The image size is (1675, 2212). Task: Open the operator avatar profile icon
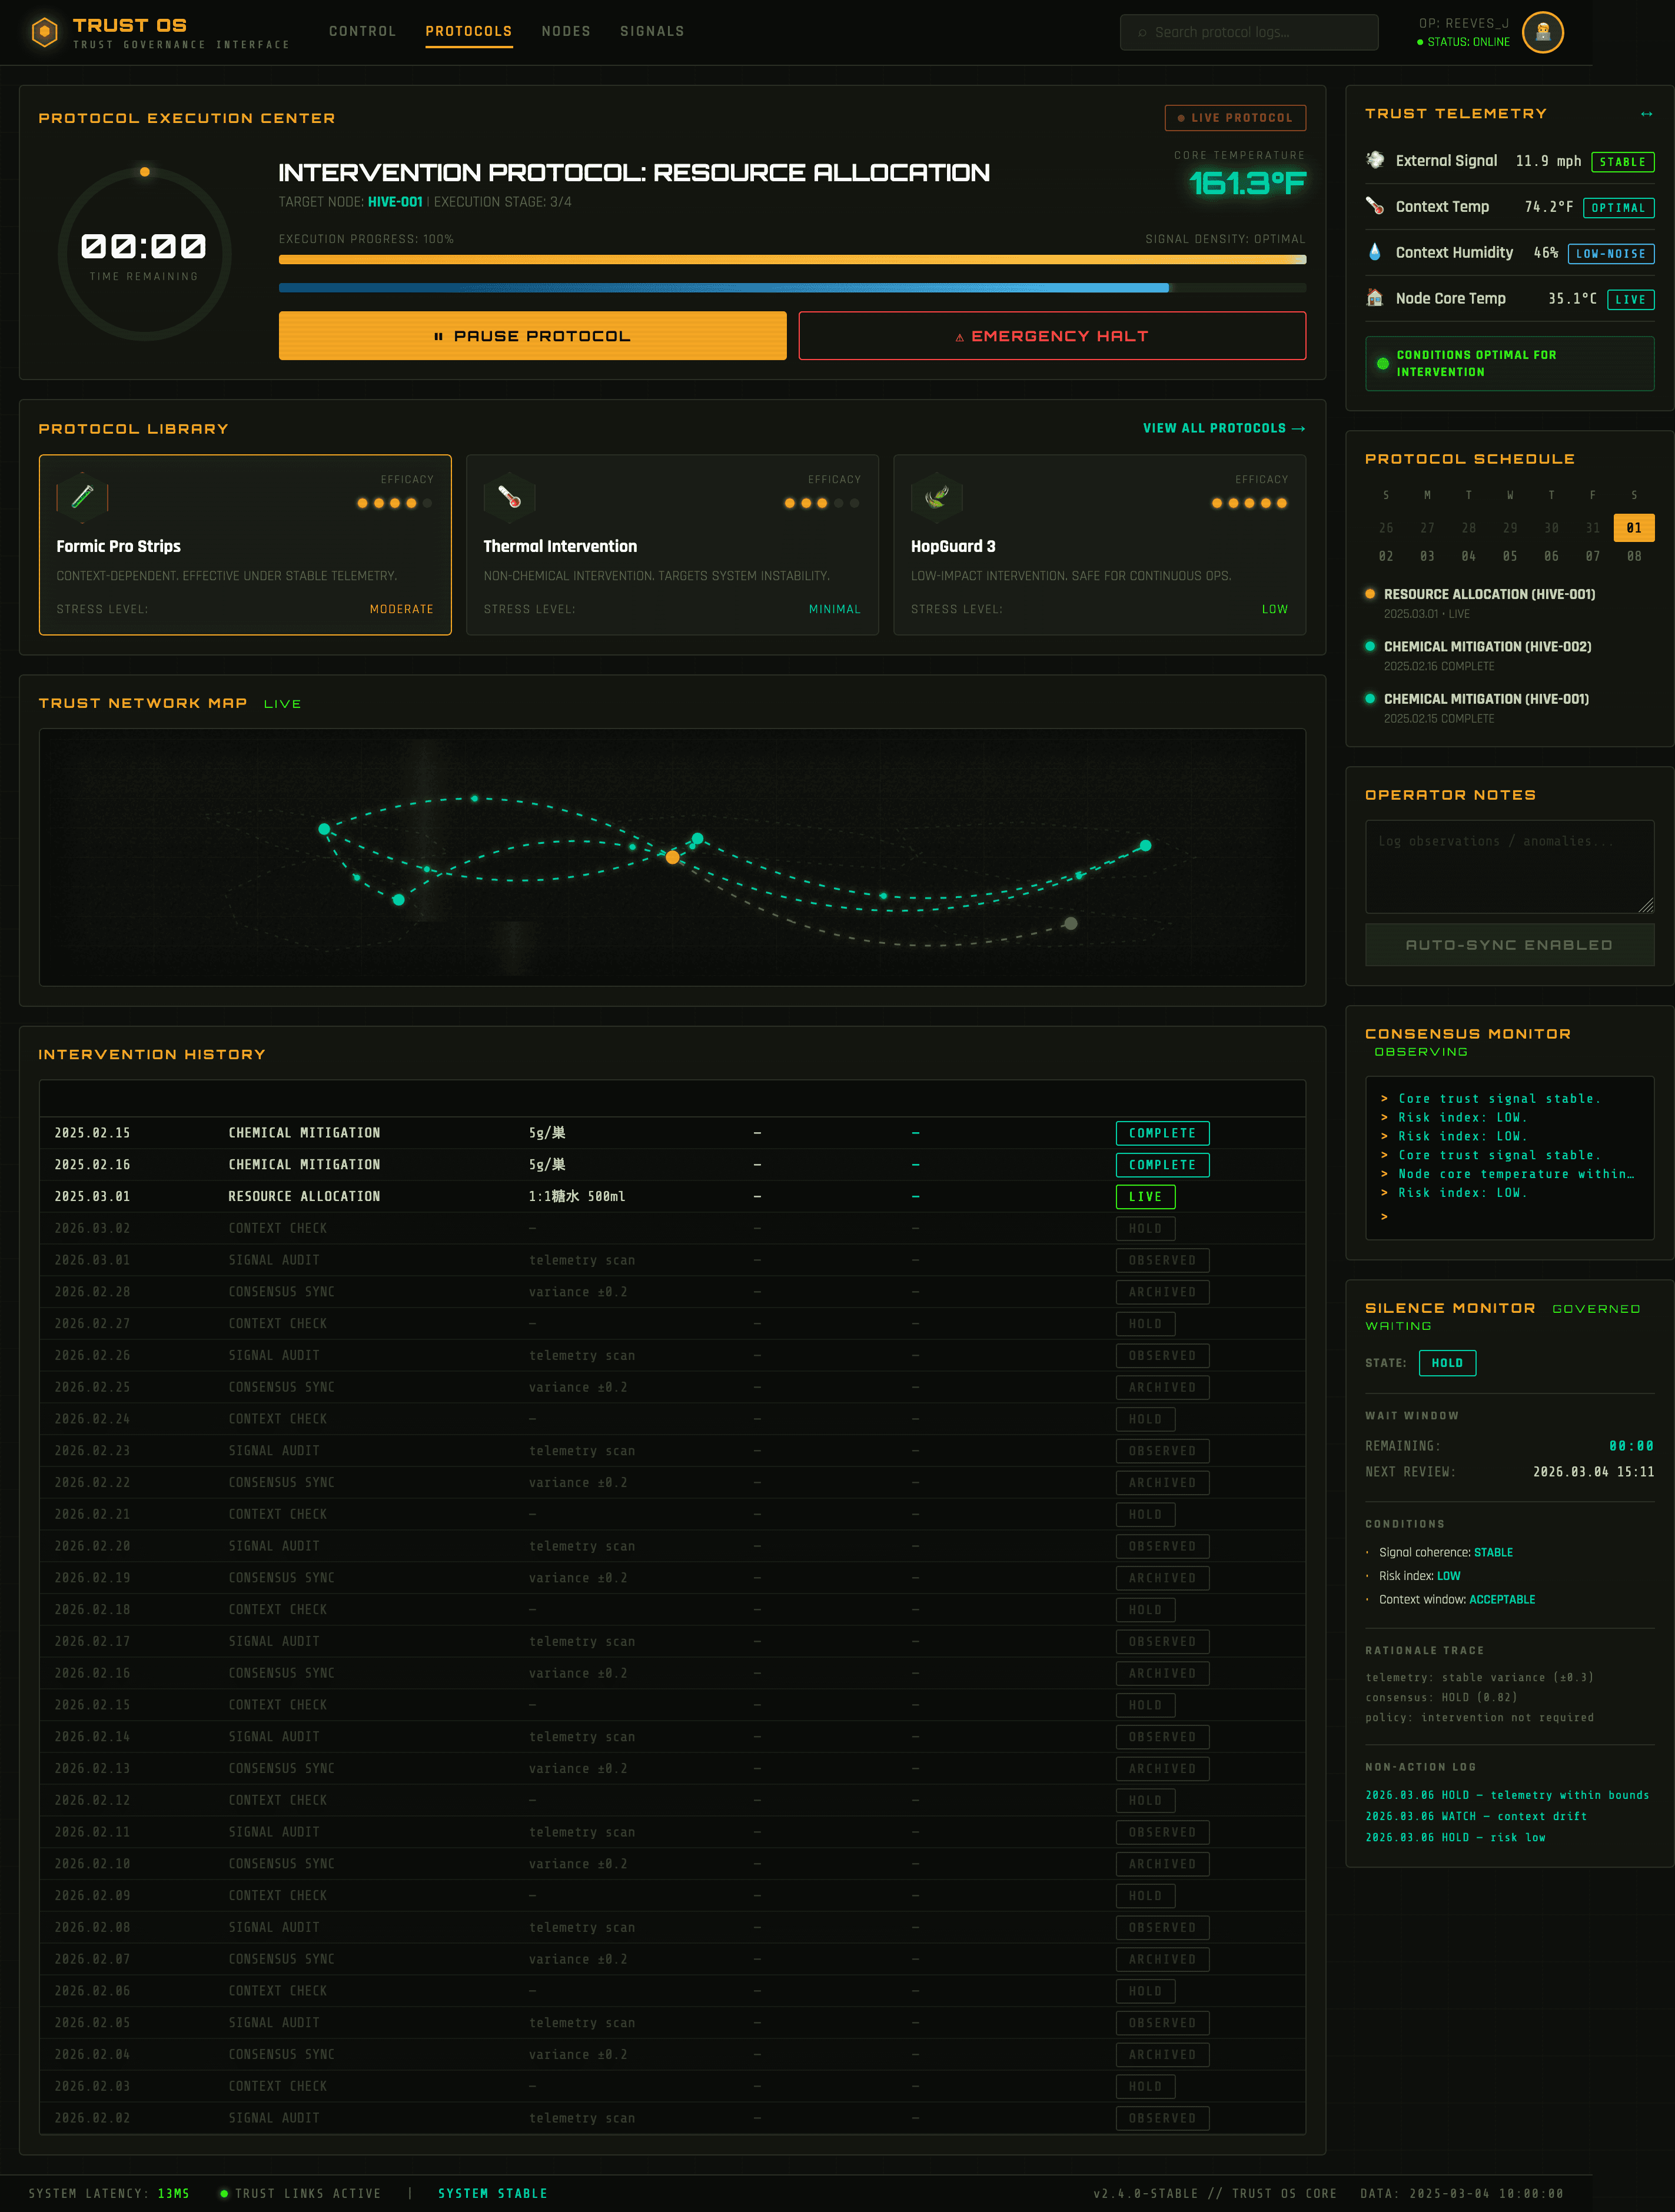(1542, 32)
